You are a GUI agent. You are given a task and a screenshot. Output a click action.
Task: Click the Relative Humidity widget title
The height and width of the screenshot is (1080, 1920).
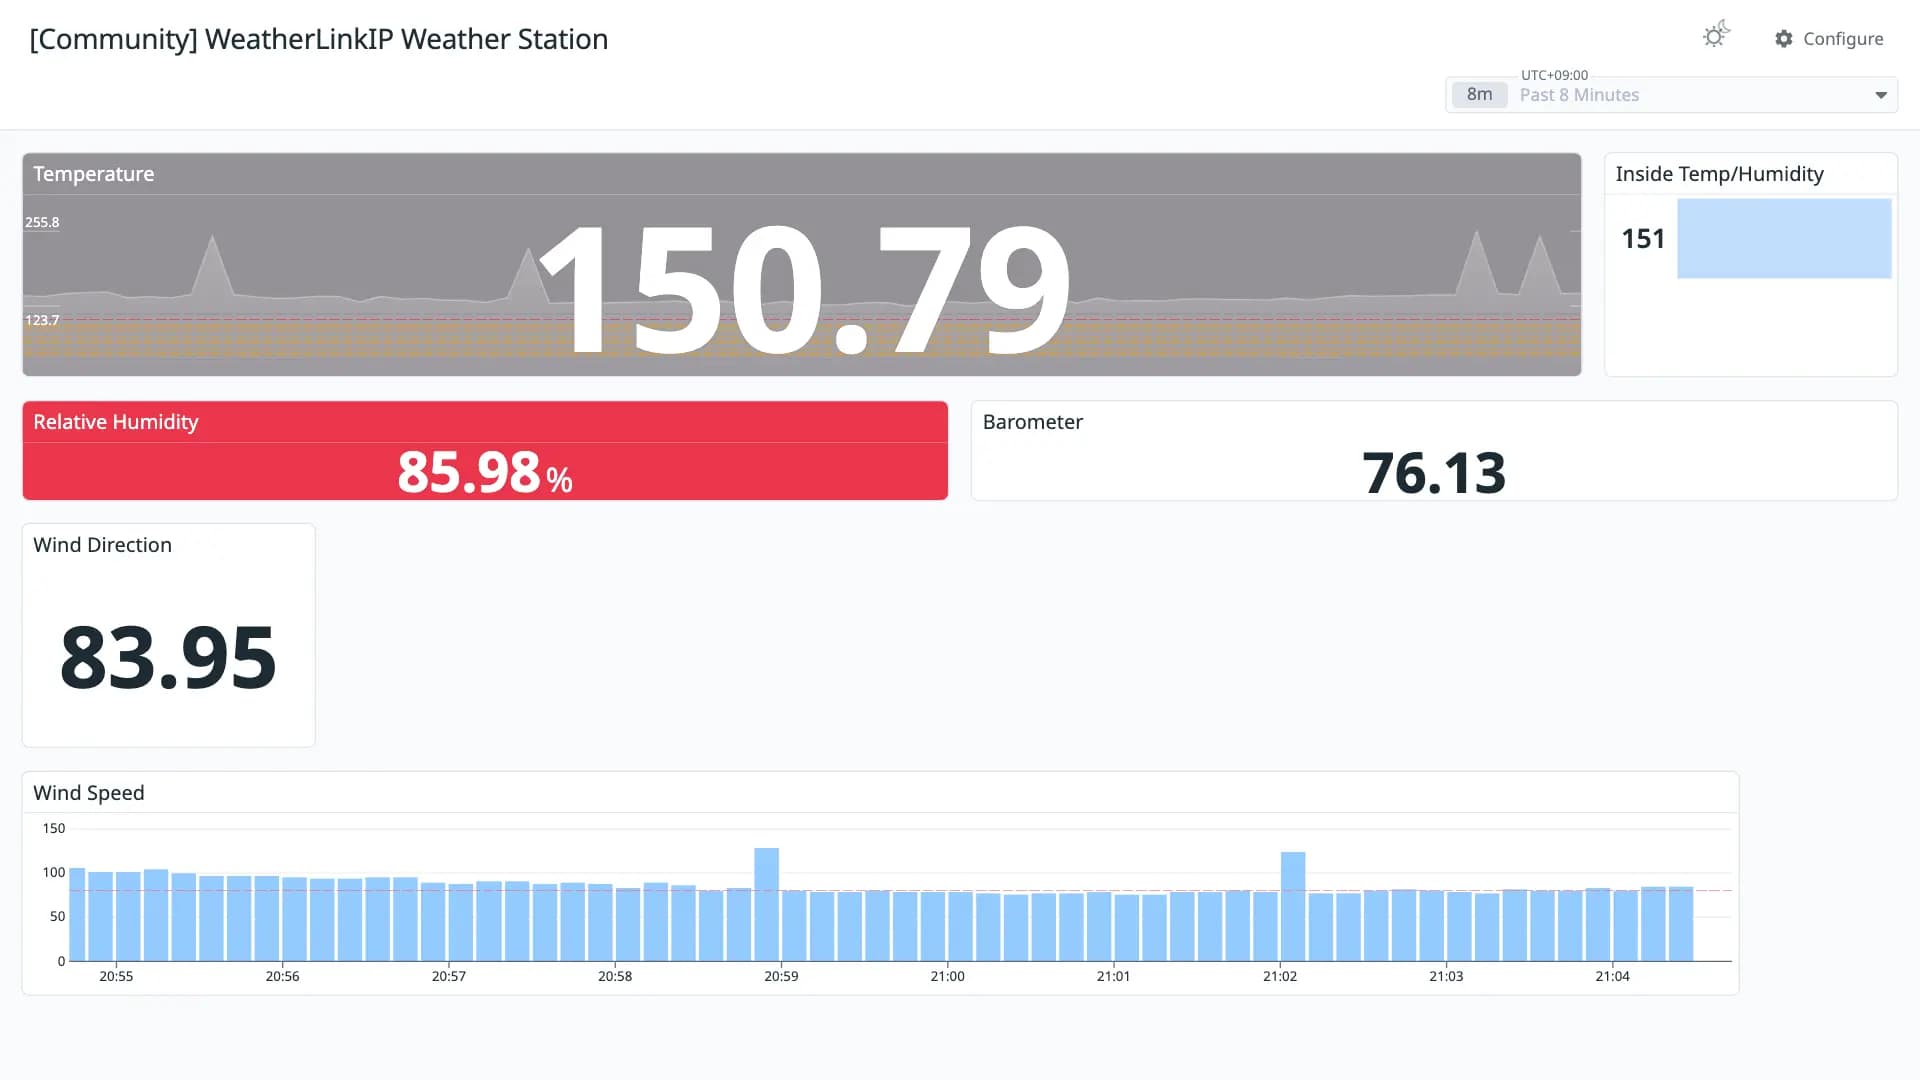coord(116,422)
